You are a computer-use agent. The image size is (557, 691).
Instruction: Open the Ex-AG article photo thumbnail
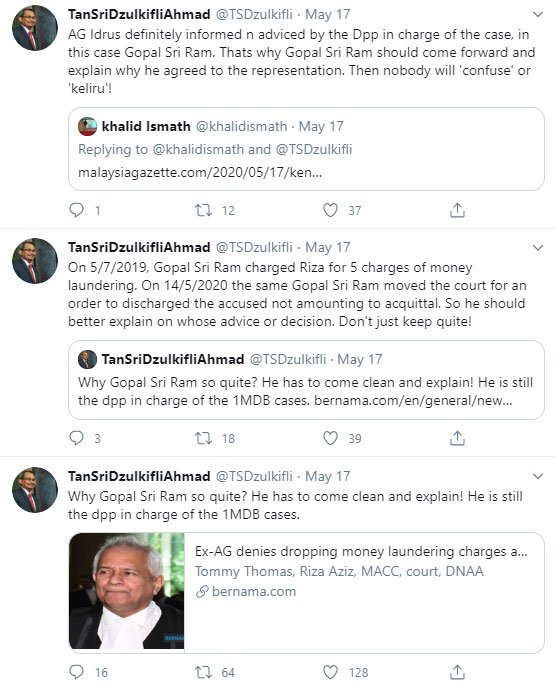click(126, 591)
